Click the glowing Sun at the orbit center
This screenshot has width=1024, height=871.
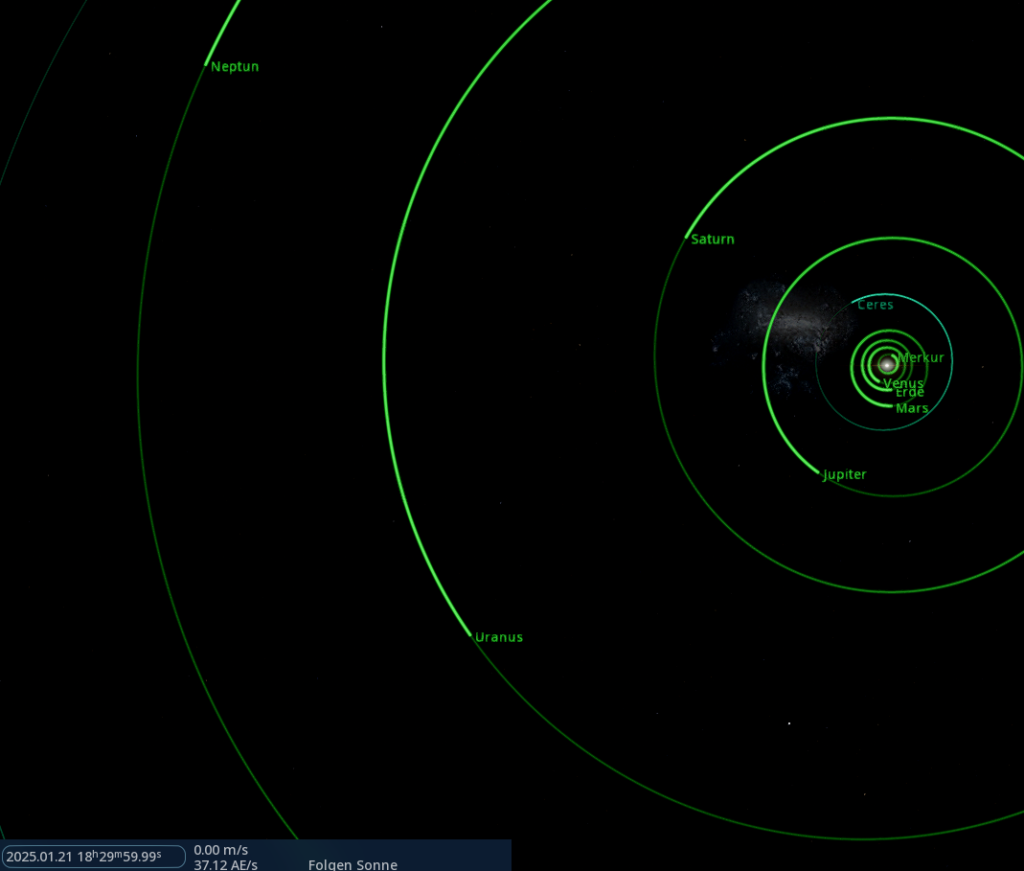pyautogui.click(x=887, y=364)
